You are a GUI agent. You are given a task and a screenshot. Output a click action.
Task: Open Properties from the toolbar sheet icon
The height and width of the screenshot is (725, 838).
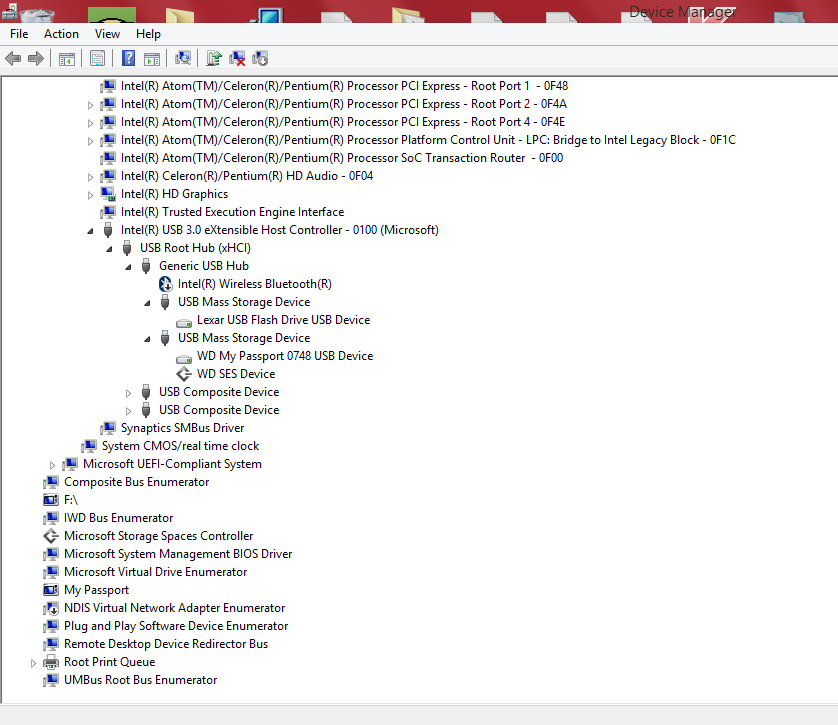click(x=97, y=58)
